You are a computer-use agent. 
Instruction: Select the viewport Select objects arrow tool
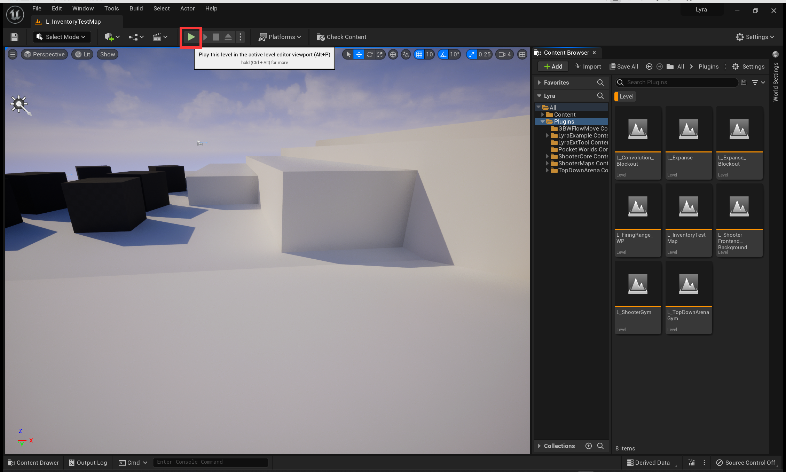pyautogui.click(x=348, y=54)
